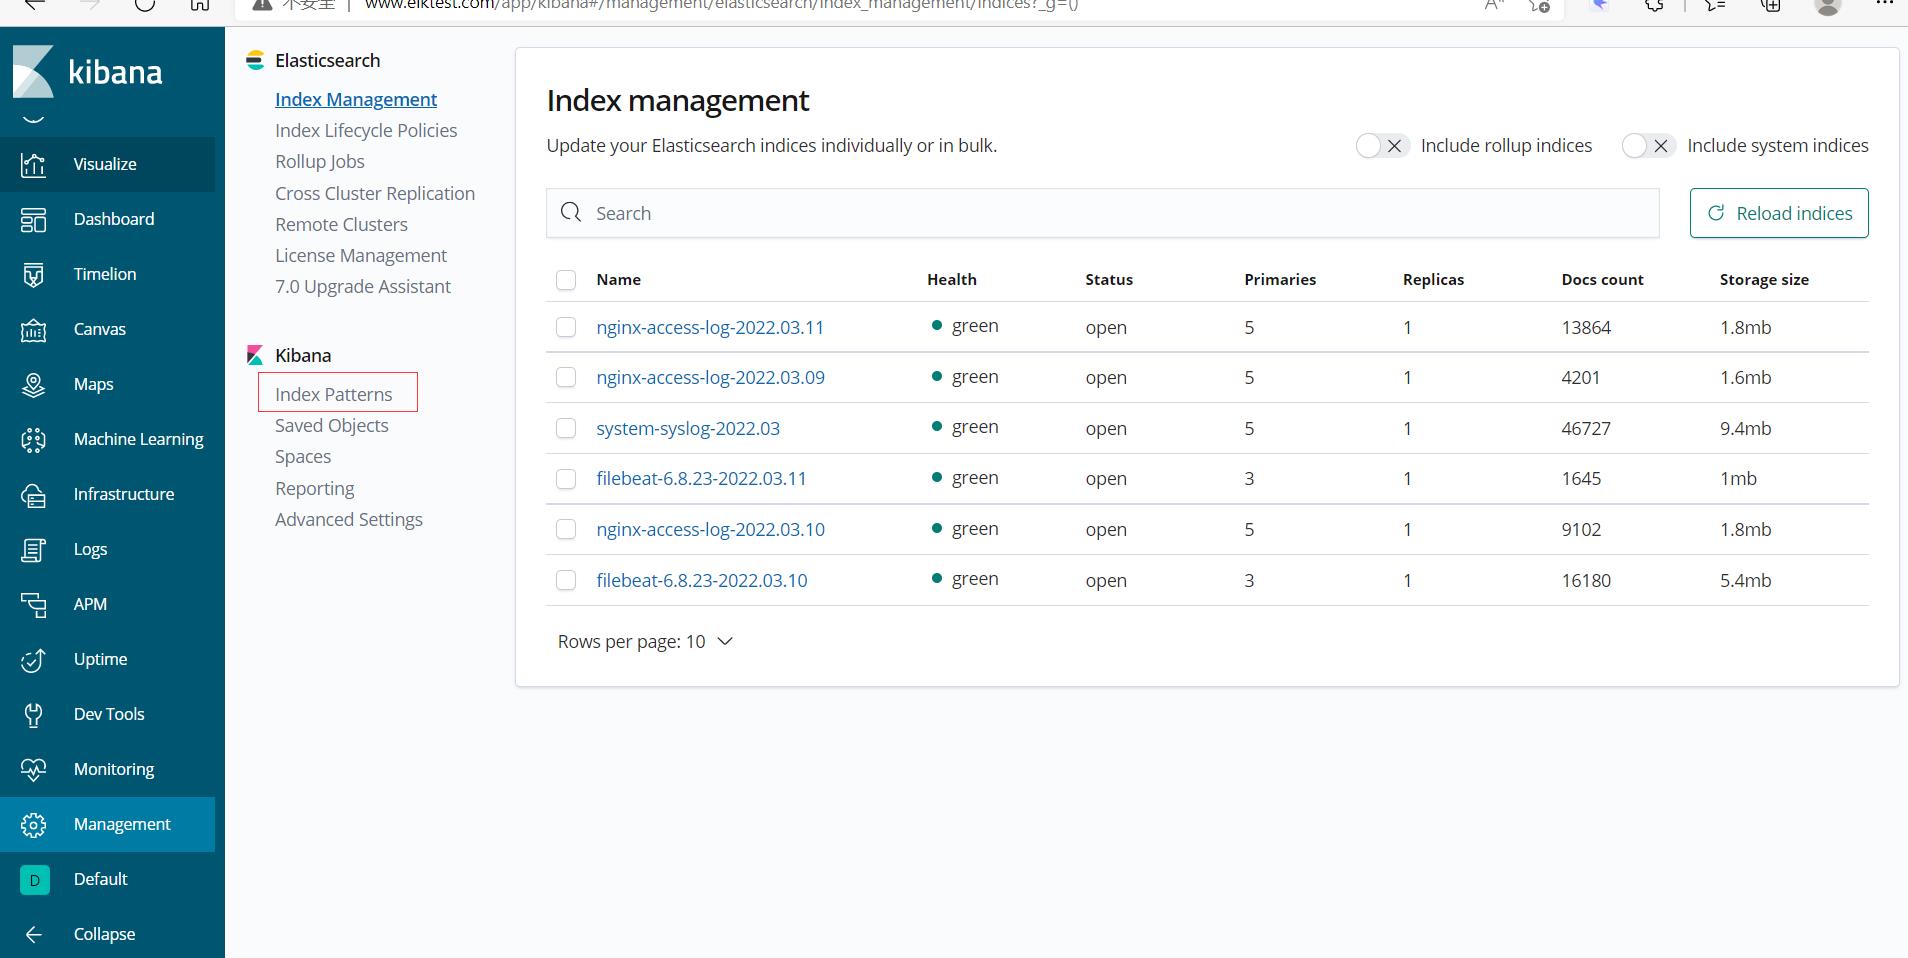The width and height of the screenshot is (1908, 958).
Task: Open Saved Objects section
Action: pyautogui.click(x=332, y=425)
